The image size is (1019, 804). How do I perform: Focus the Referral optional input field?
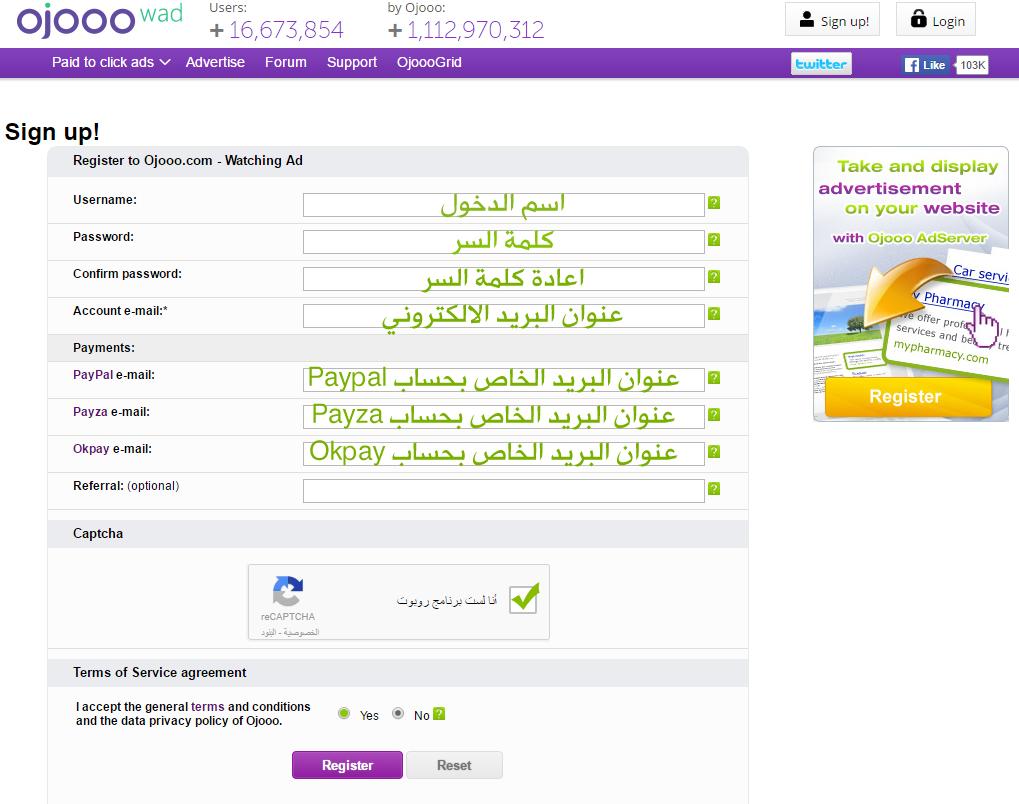504,491
